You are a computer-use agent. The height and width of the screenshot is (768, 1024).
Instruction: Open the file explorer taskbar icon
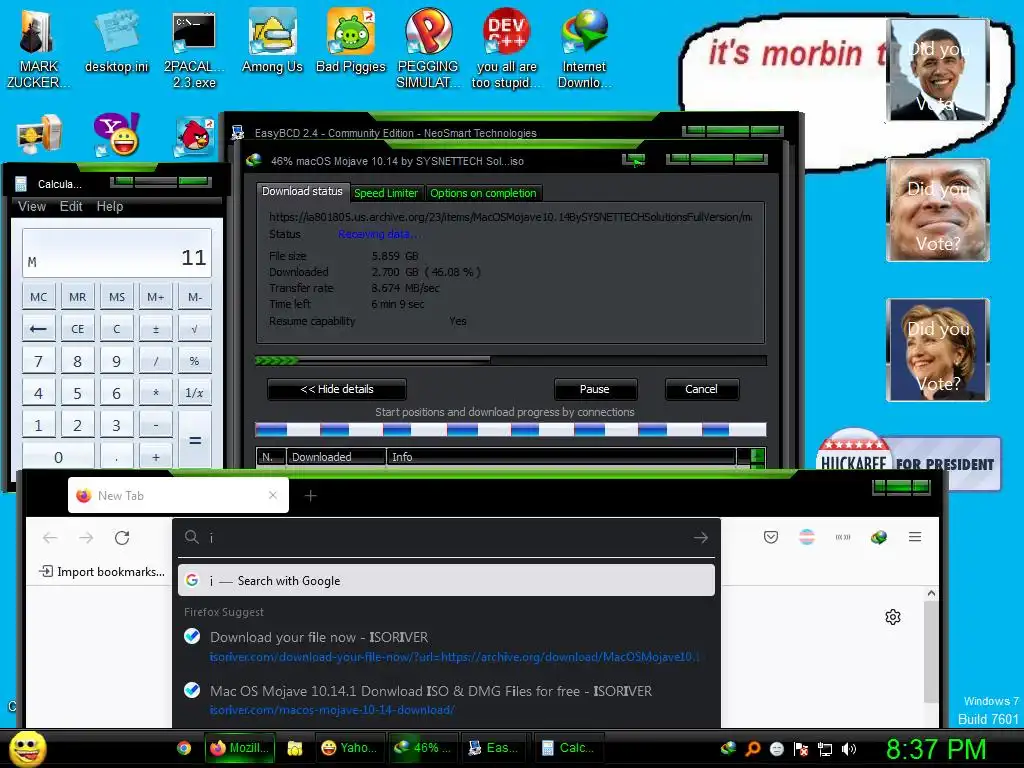tap(295, 748)
